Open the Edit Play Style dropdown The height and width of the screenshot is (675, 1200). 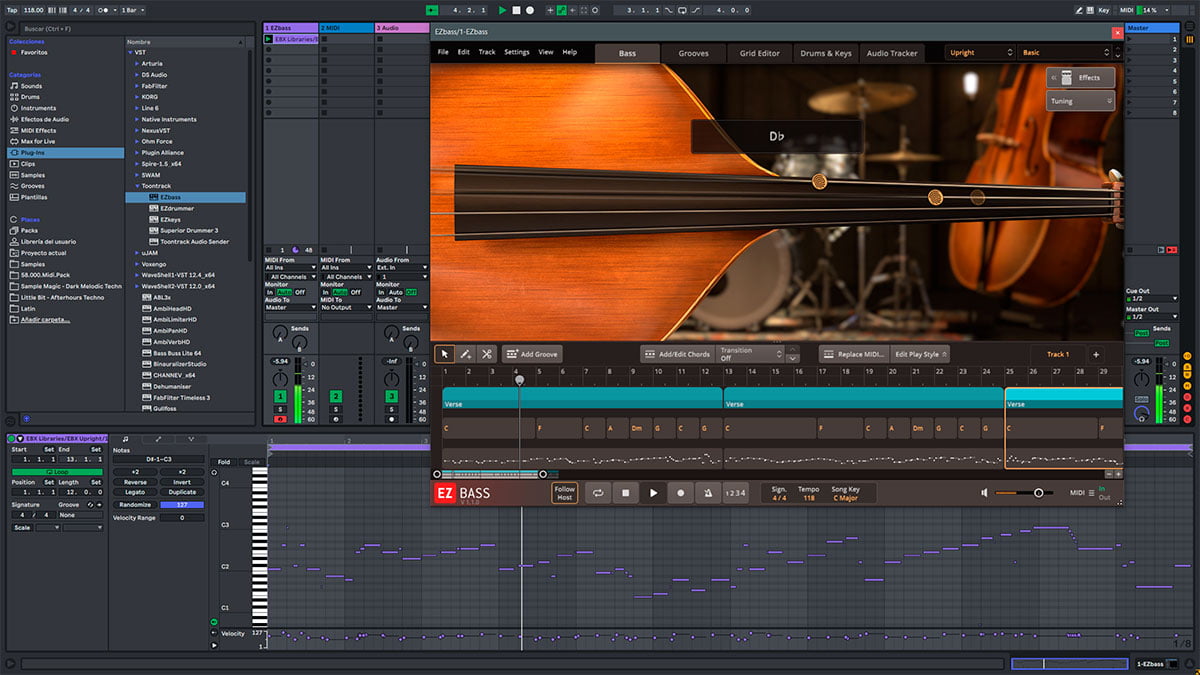point(920,354)
